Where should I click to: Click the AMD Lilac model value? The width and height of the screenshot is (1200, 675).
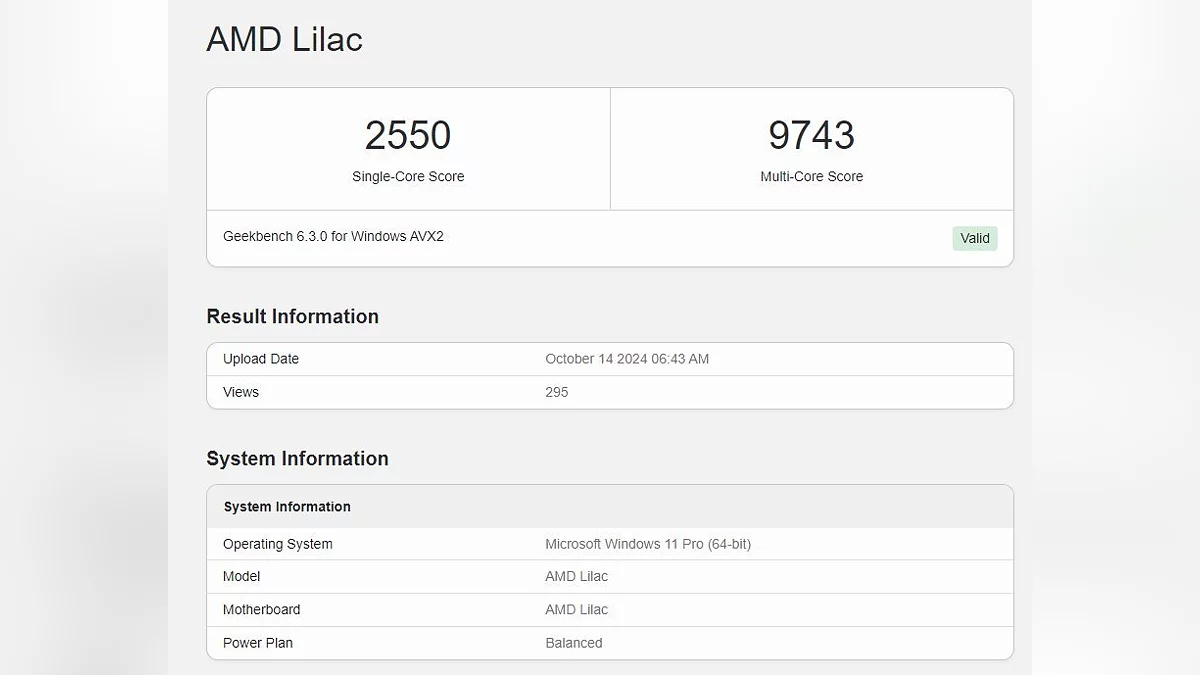pos(576,576)
